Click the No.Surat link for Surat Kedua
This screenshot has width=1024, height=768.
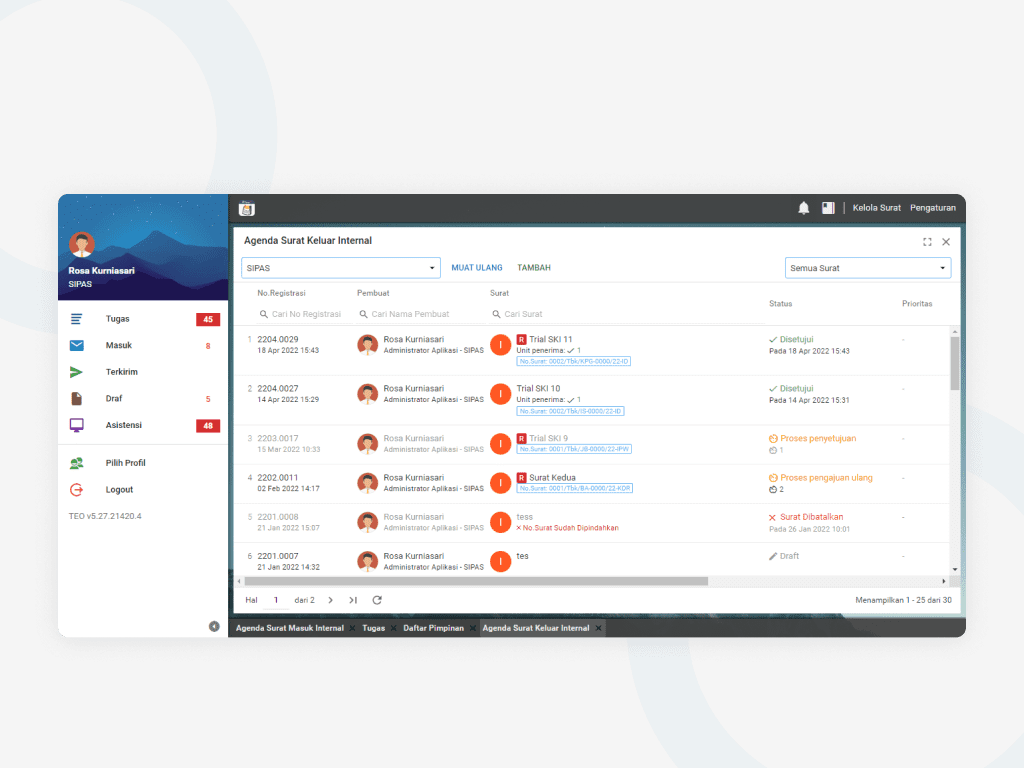tap(575, 488)
